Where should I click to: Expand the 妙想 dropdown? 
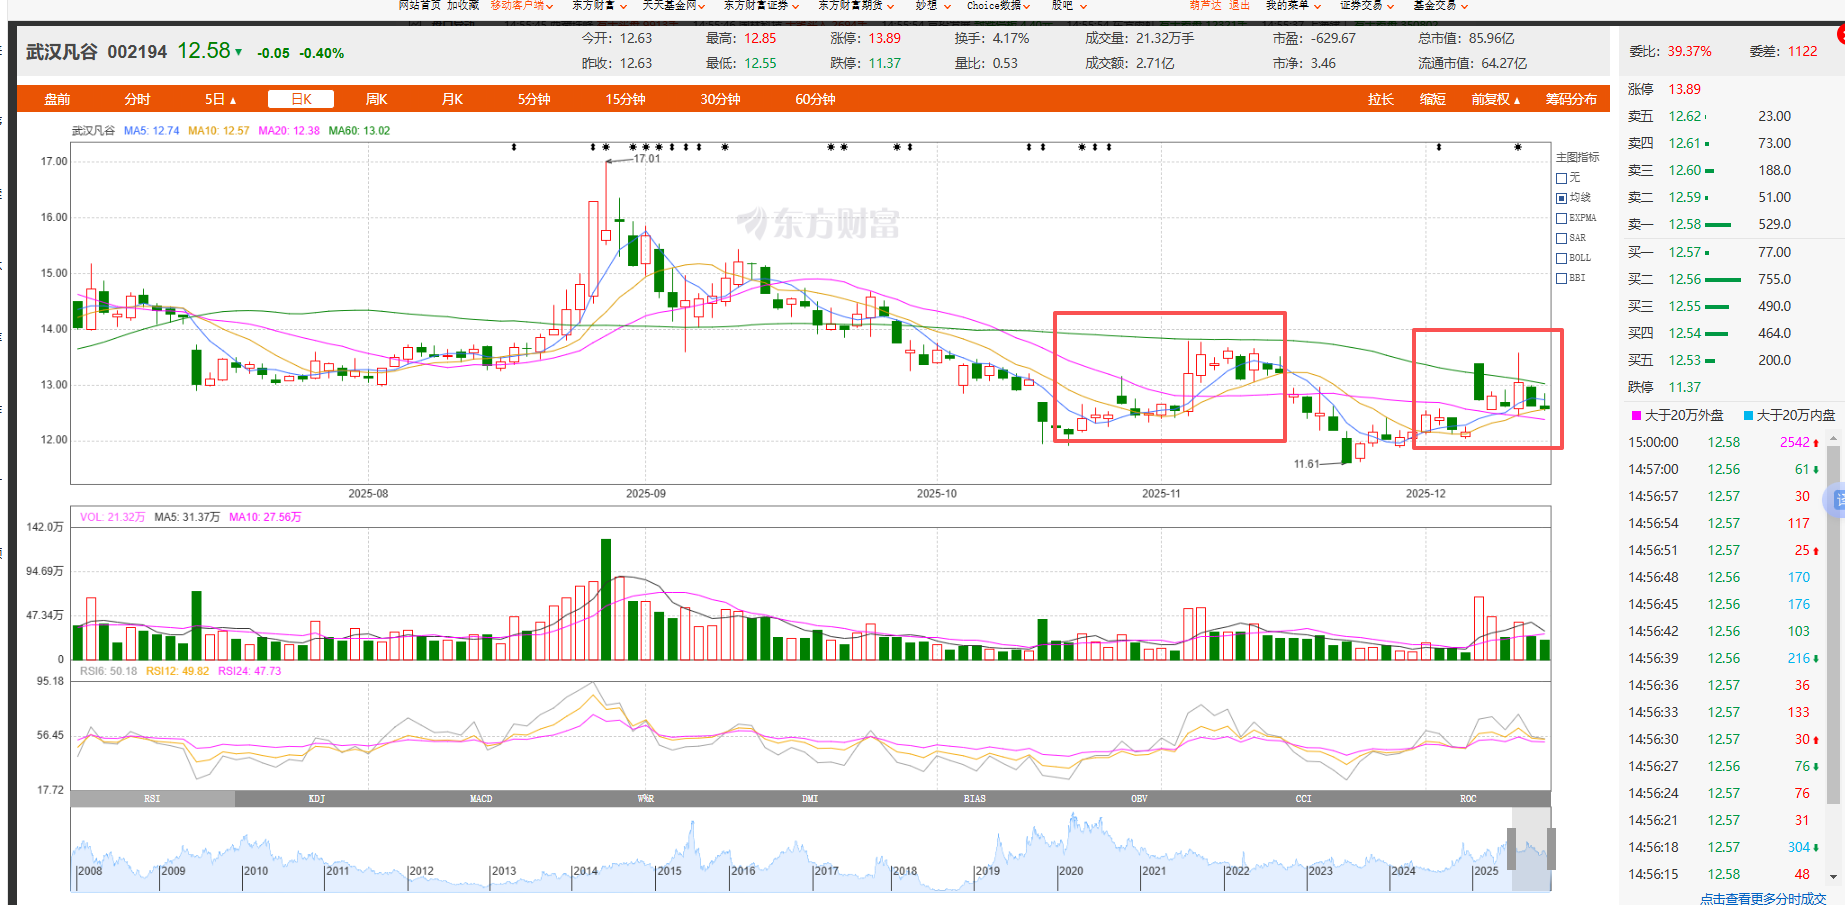pos(932,5)
